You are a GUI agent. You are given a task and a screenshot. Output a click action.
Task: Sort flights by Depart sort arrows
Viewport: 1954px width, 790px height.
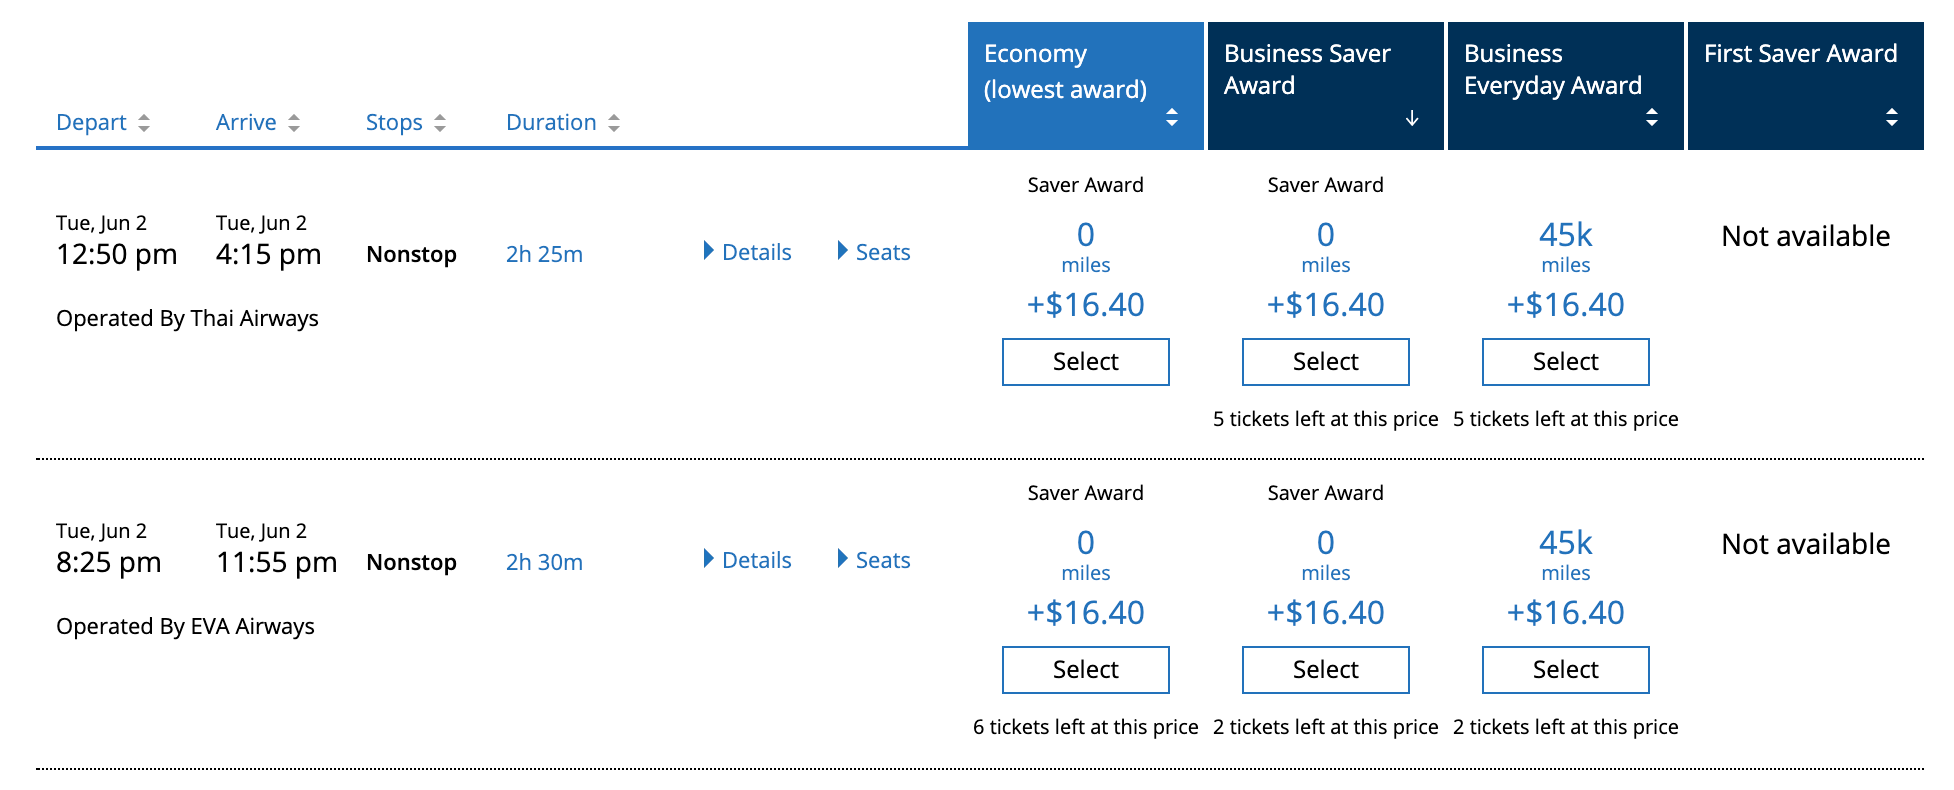click(x=144, y=123)
